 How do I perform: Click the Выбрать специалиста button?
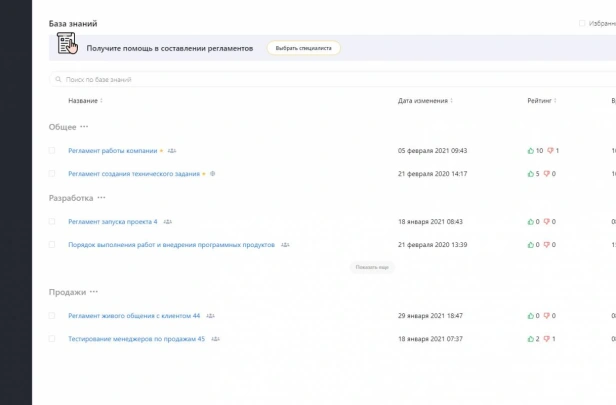click(304, 48)
